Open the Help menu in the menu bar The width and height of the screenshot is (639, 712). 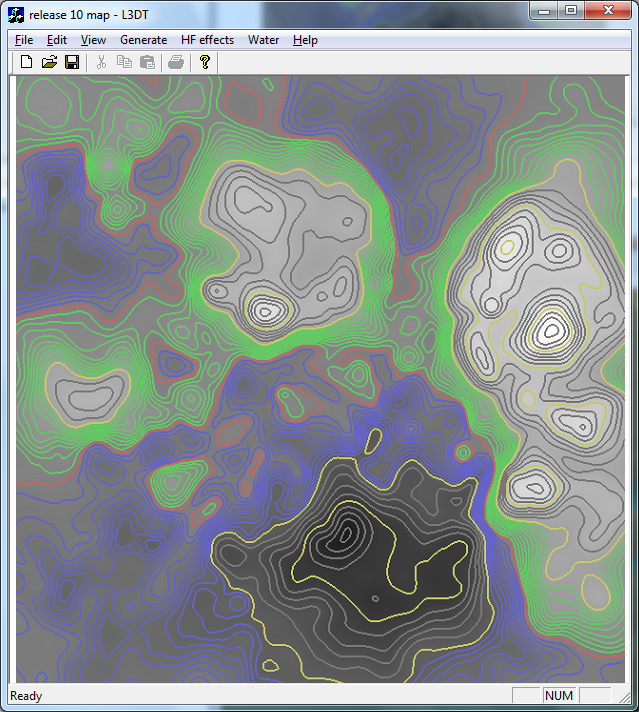click(x=305, y=40)
